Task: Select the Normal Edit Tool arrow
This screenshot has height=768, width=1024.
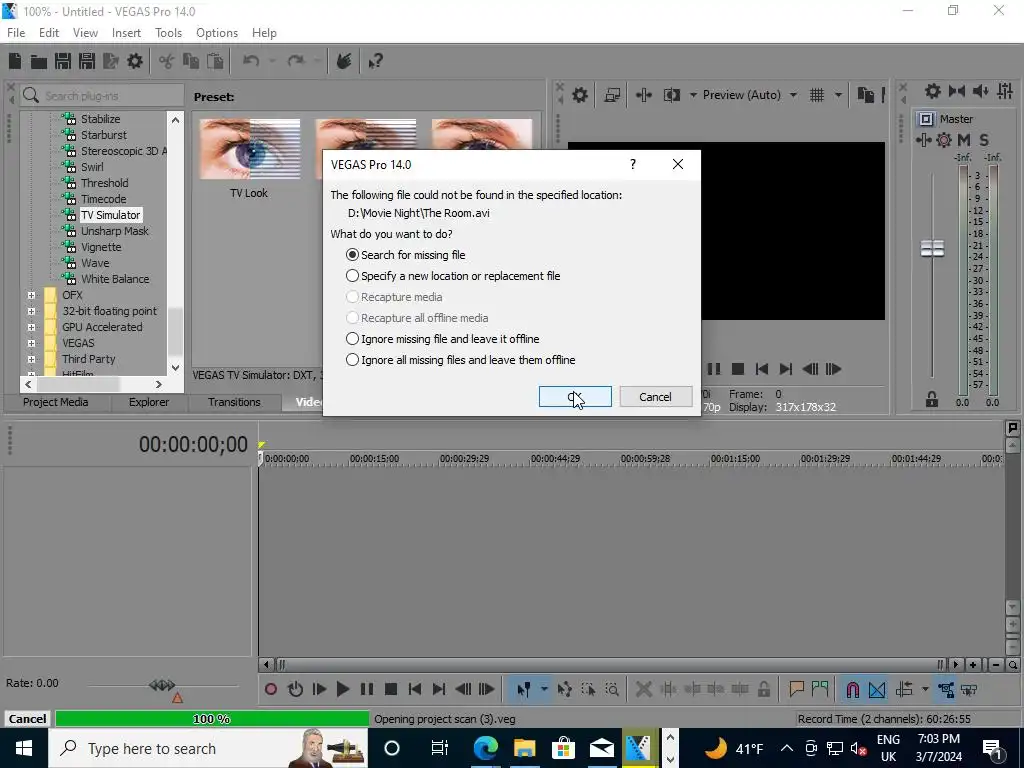Action: [524, 689]
